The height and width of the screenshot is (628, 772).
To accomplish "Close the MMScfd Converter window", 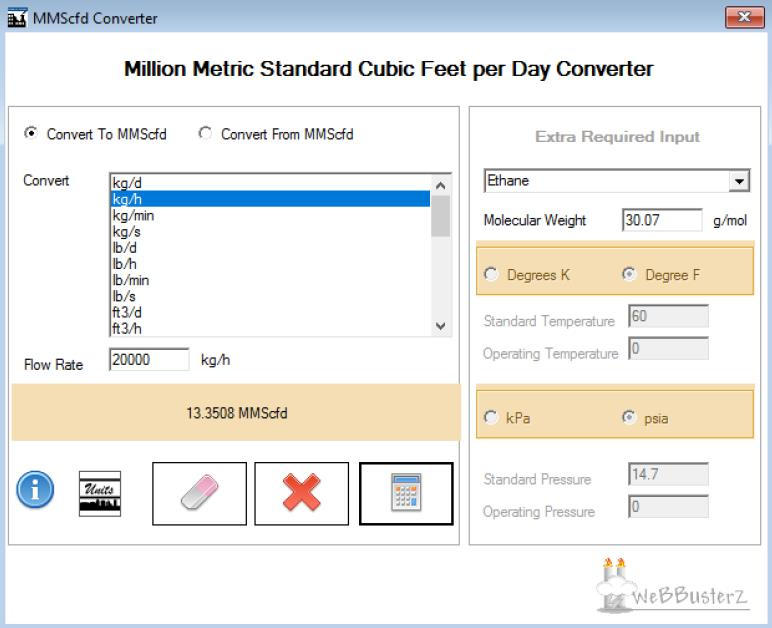I will (x=744, y=17).
